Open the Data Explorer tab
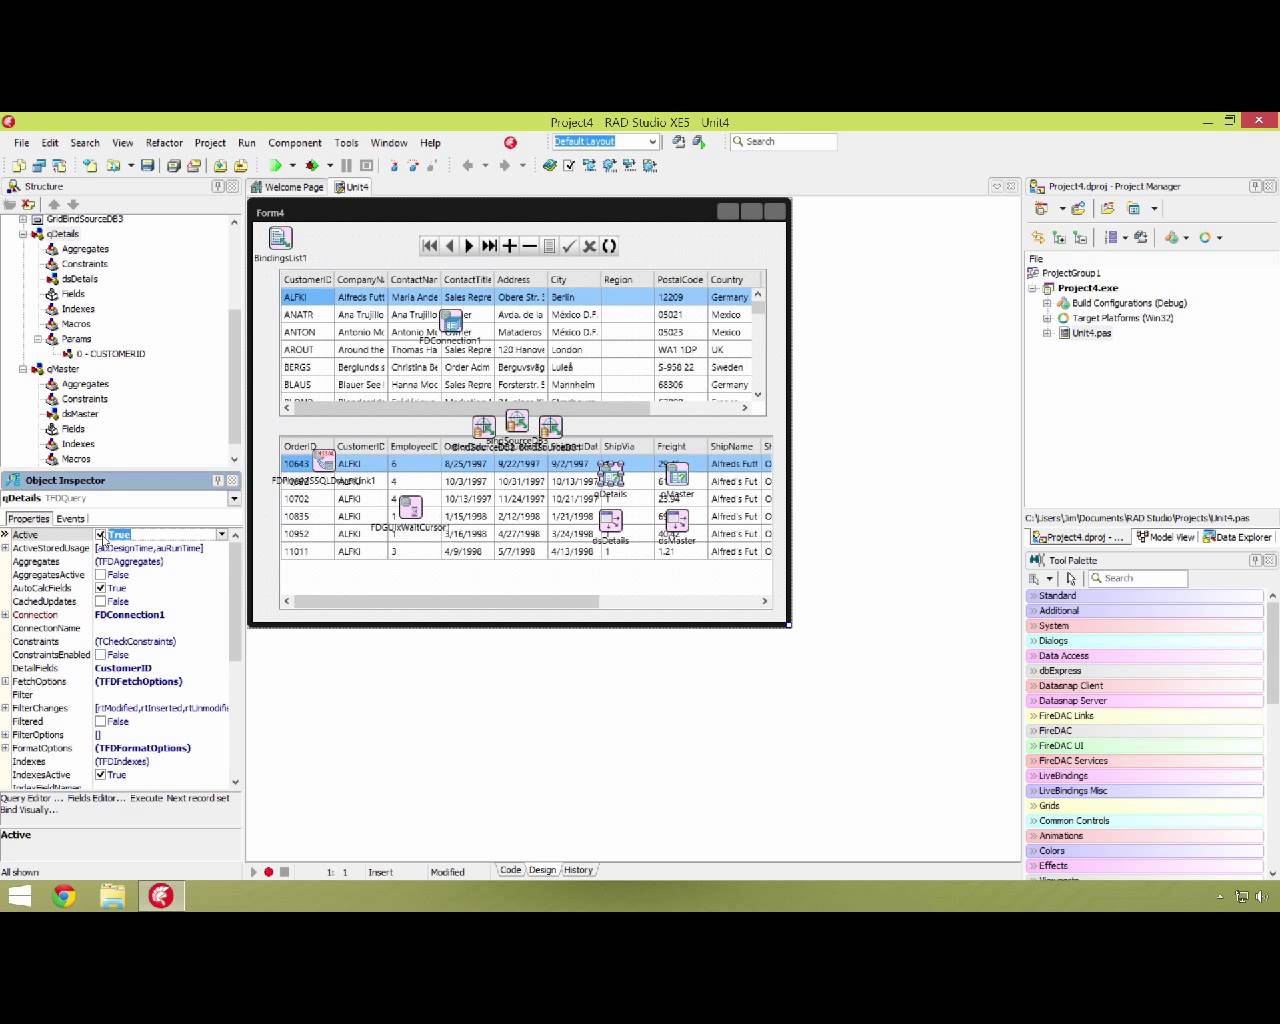The image size is (1280, 1024). pos(1237,537)
